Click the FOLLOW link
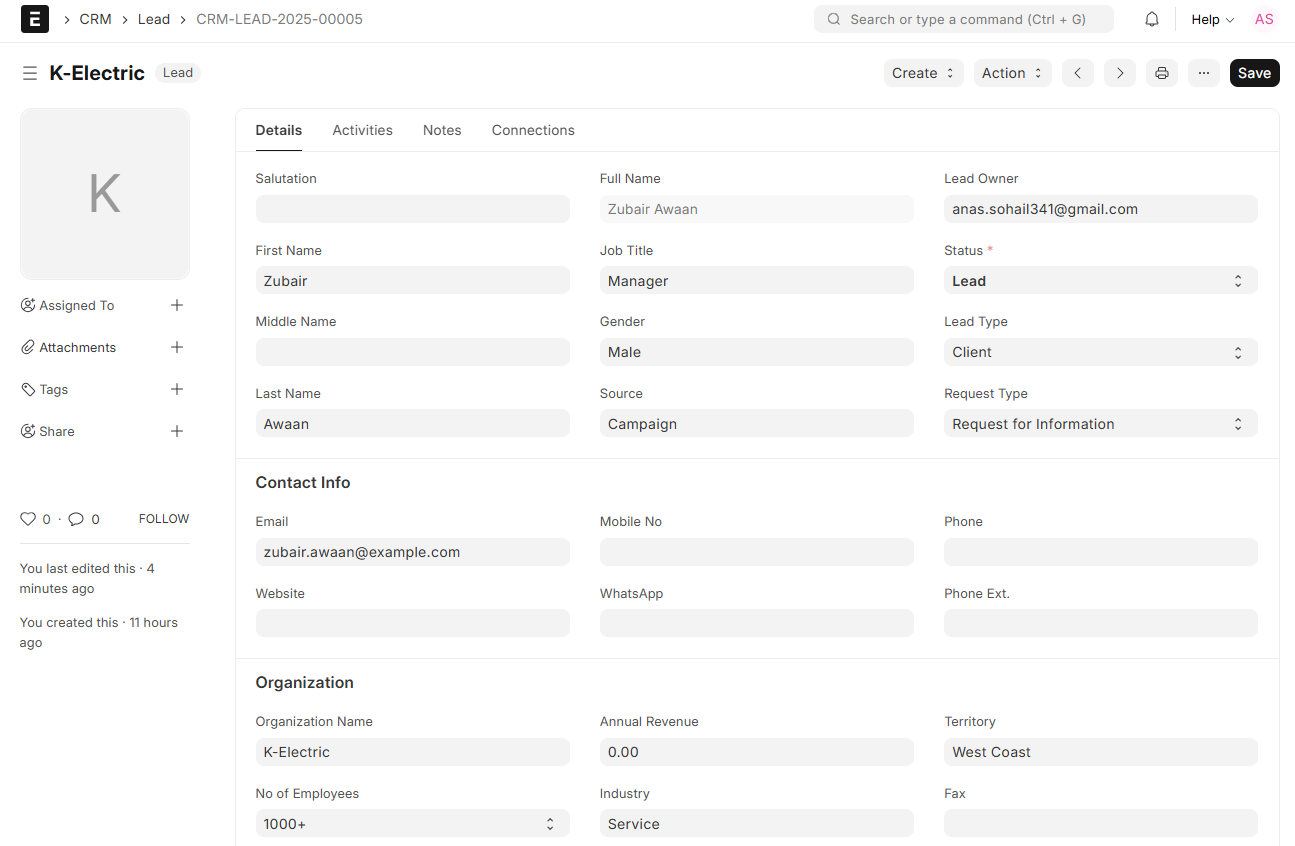 coord(164,519)
